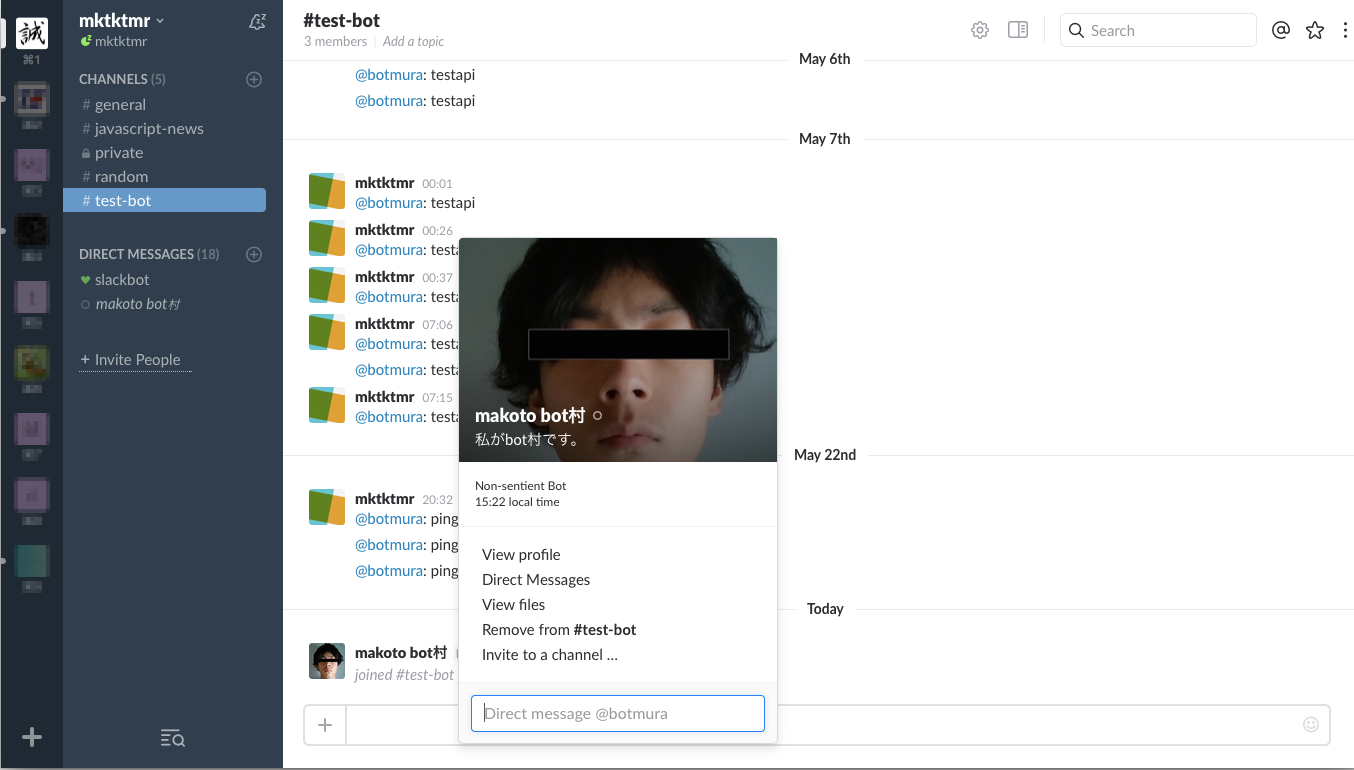1354x770 pixels.
Task: Click #test-bot channel title in header
Action: tap(342, 20)
